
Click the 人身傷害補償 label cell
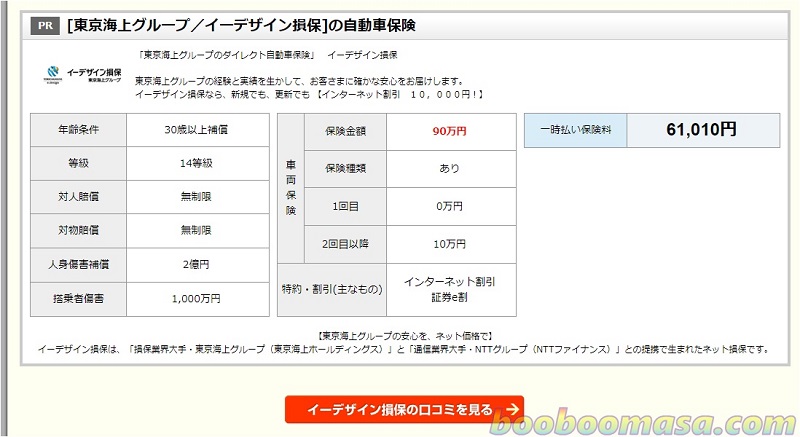pos(79,265)
